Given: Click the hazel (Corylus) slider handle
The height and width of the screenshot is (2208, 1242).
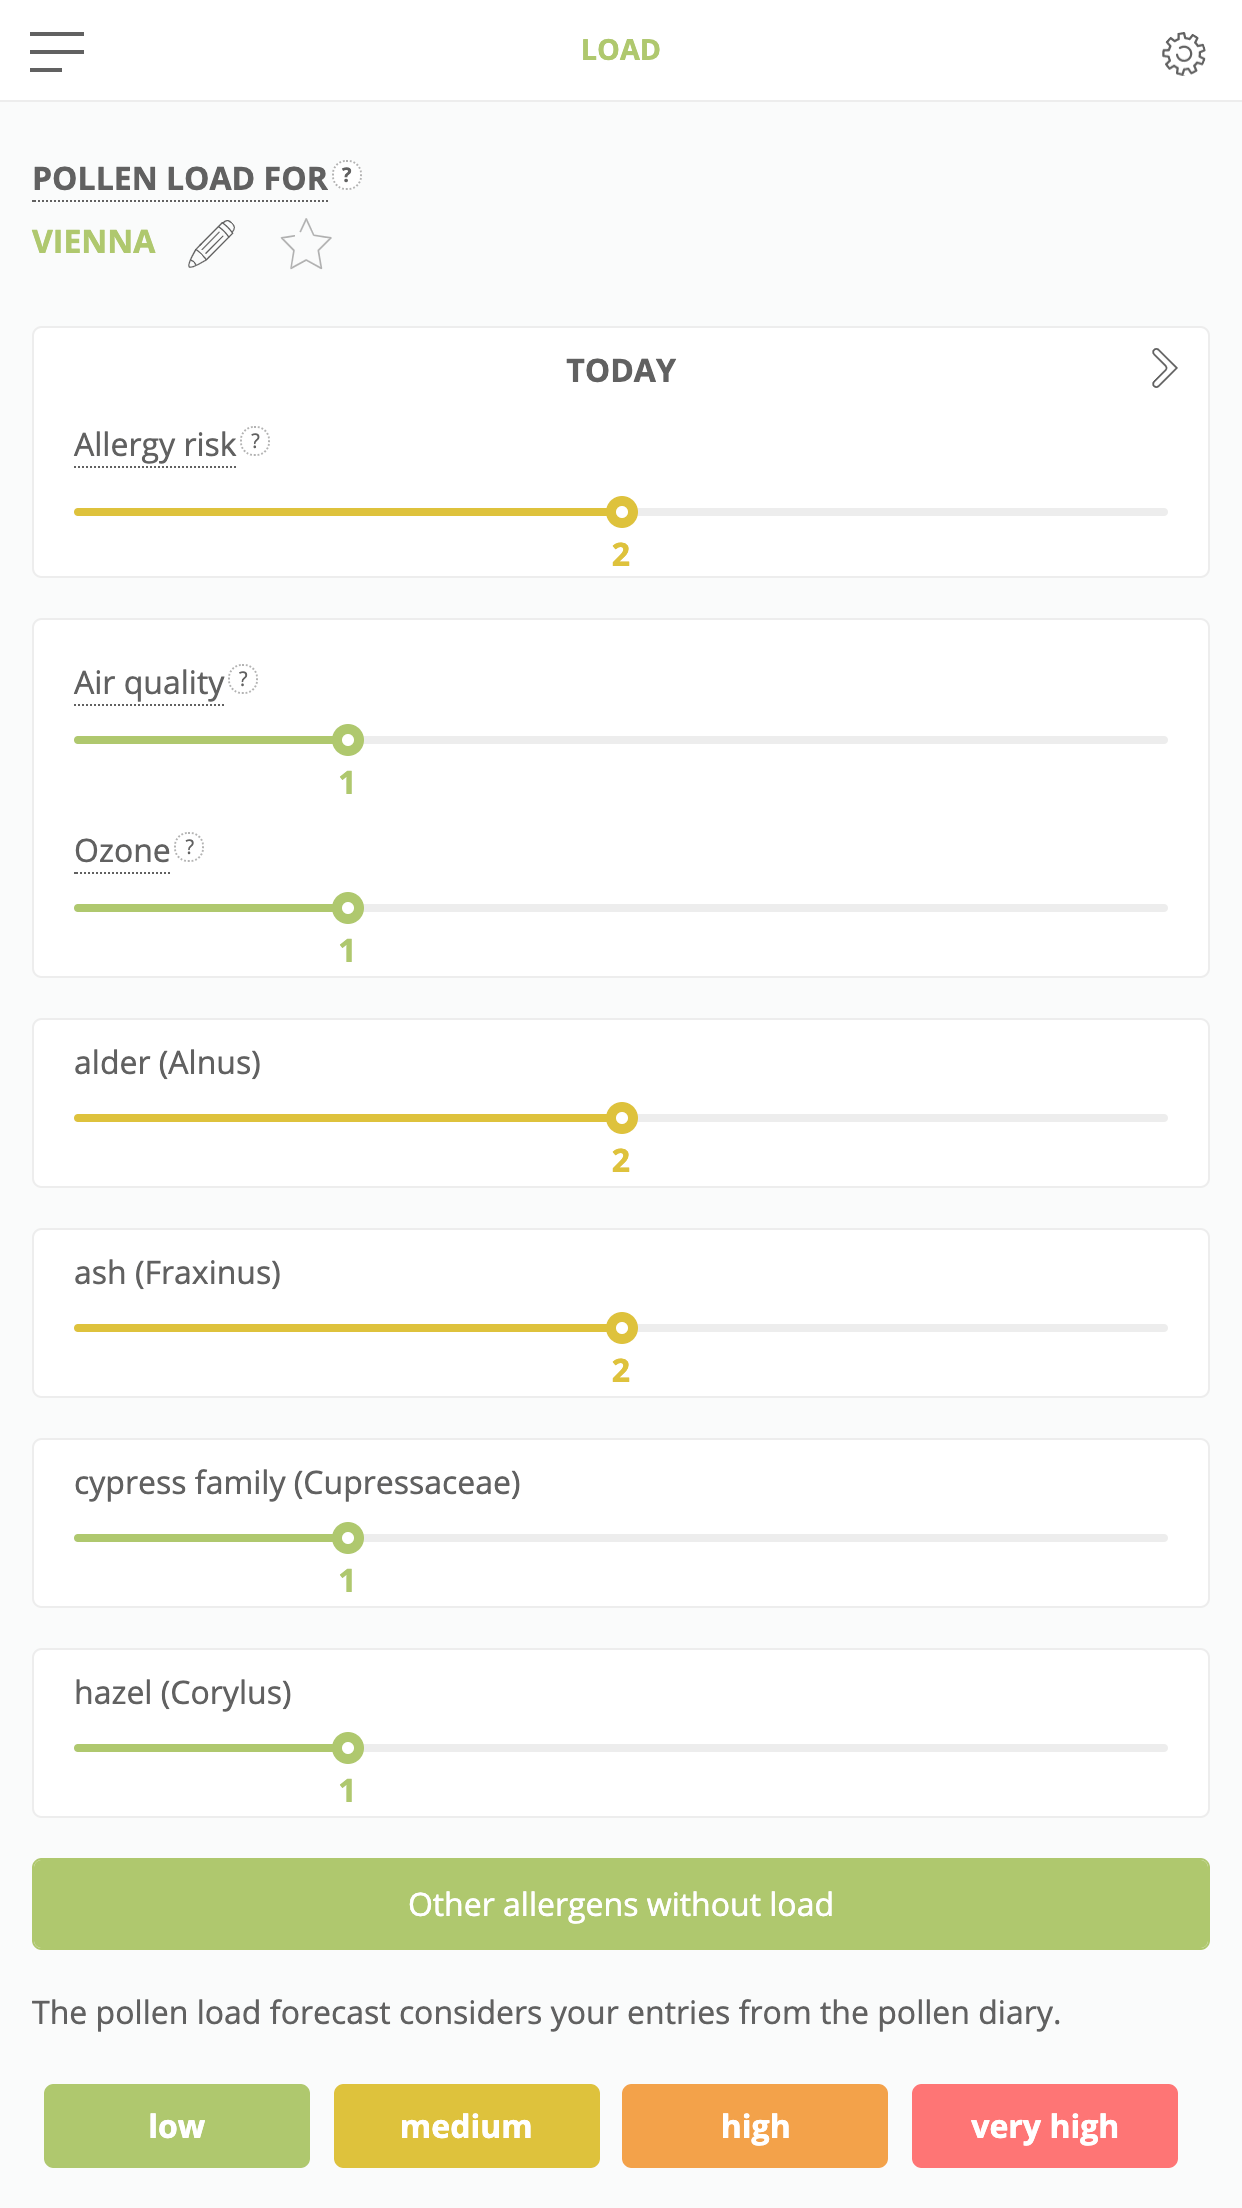Looking at the screenshot, I should [x=348, y=1748].
